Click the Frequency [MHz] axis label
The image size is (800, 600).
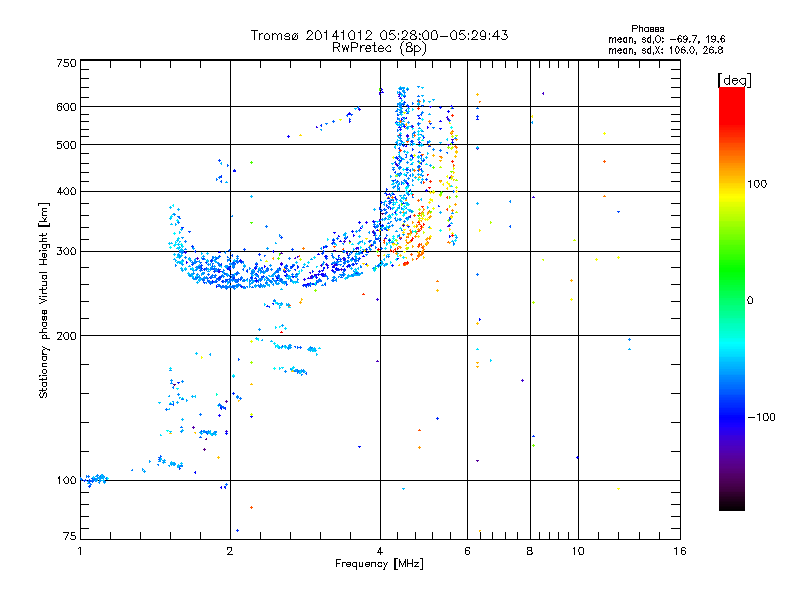coord(379,564)
